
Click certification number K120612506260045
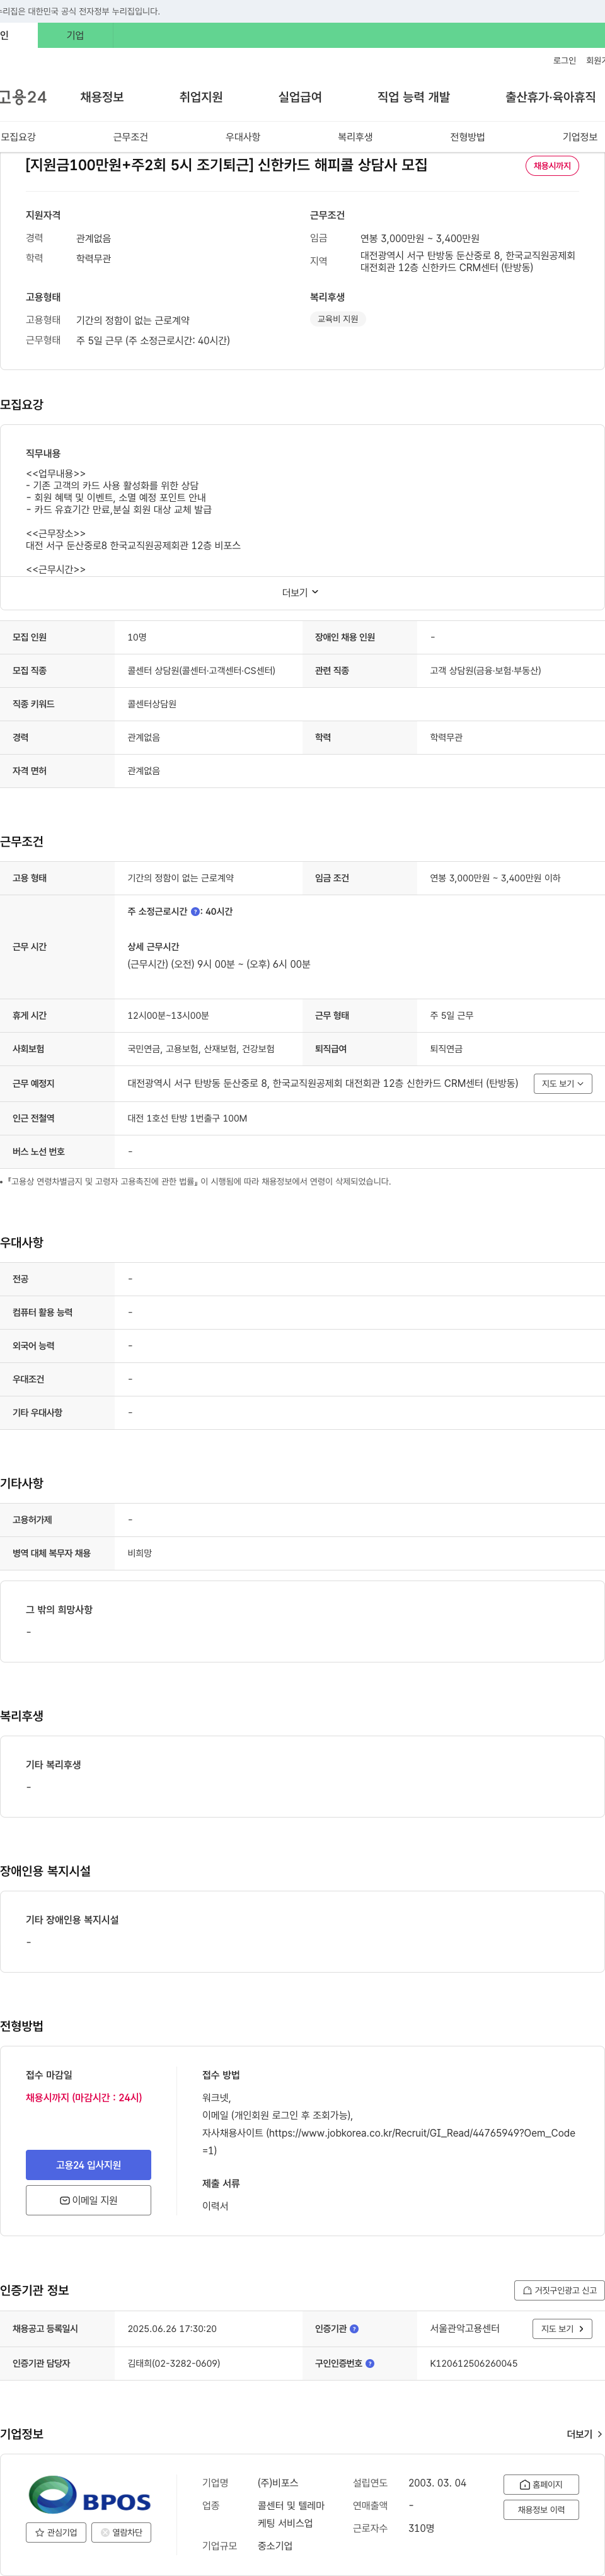click(x=474, y=2364)
